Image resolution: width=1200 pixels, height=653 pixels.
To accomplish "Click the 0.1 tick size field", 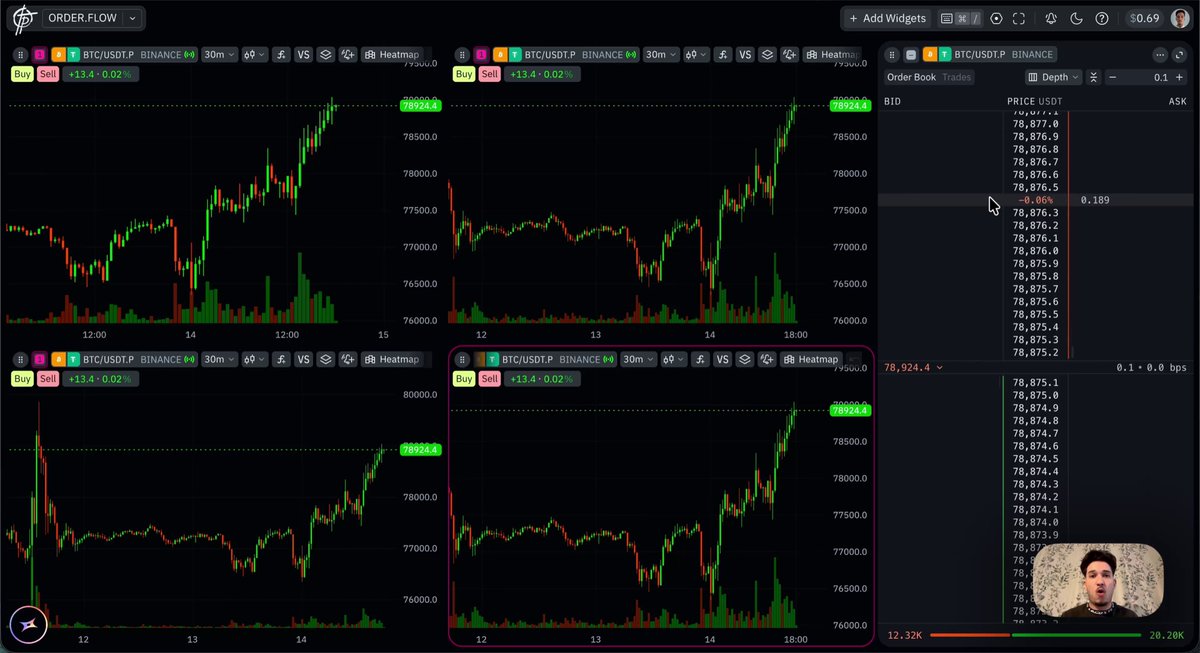I will (1147, 77).
